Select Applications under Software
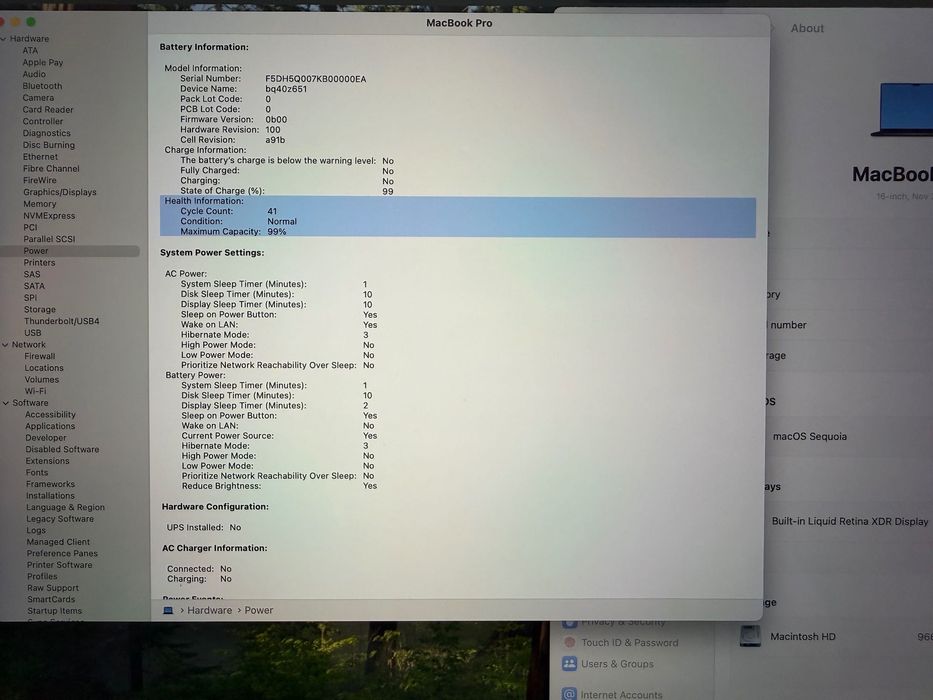The image size is (933, 700). click(50, 426)
